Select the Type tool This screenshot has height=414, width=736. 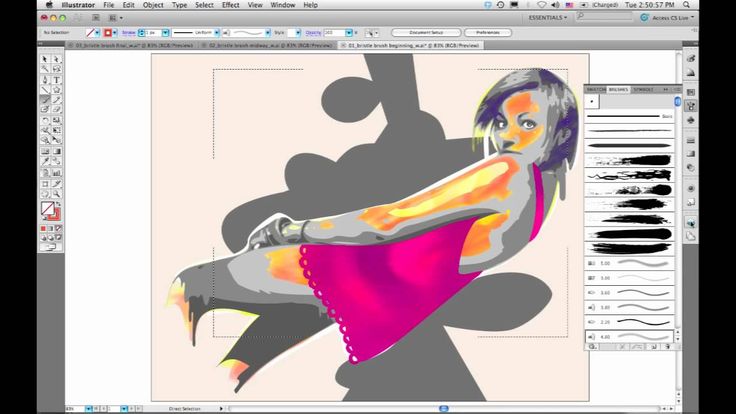click(x=56, y=80)
